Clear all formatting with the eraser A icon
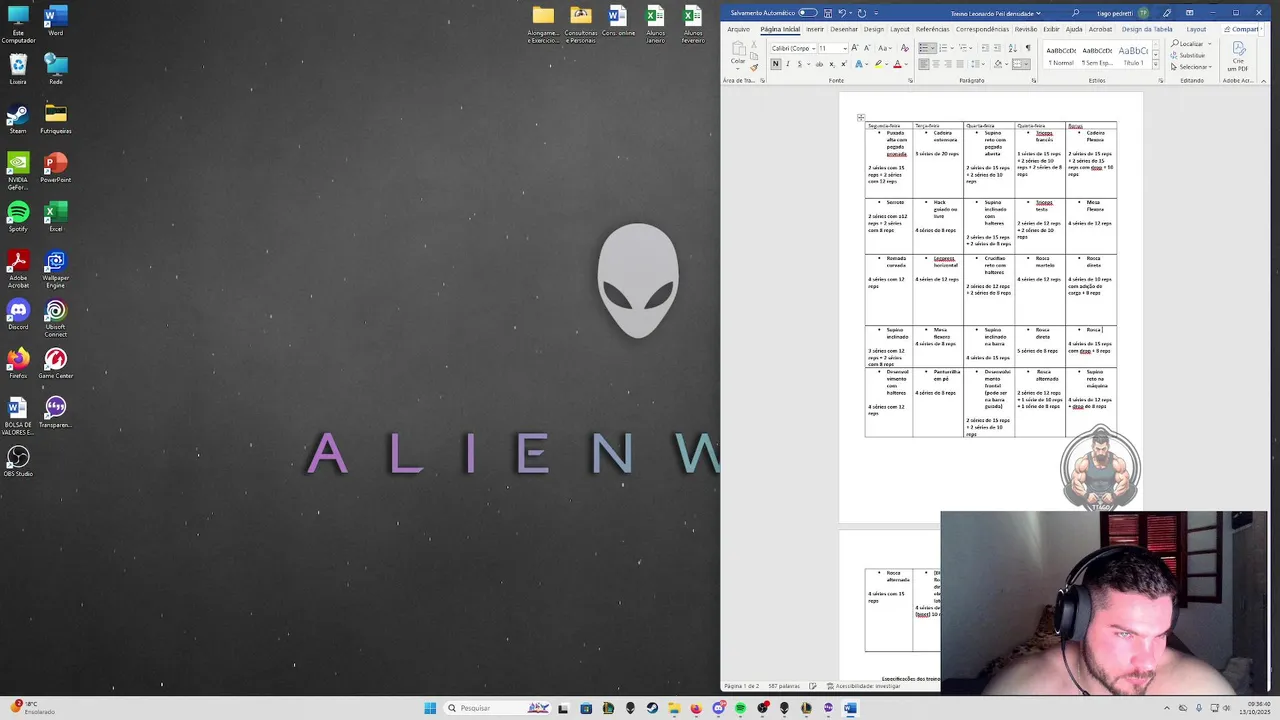1280x720 pixels. (x=905, y=48)
